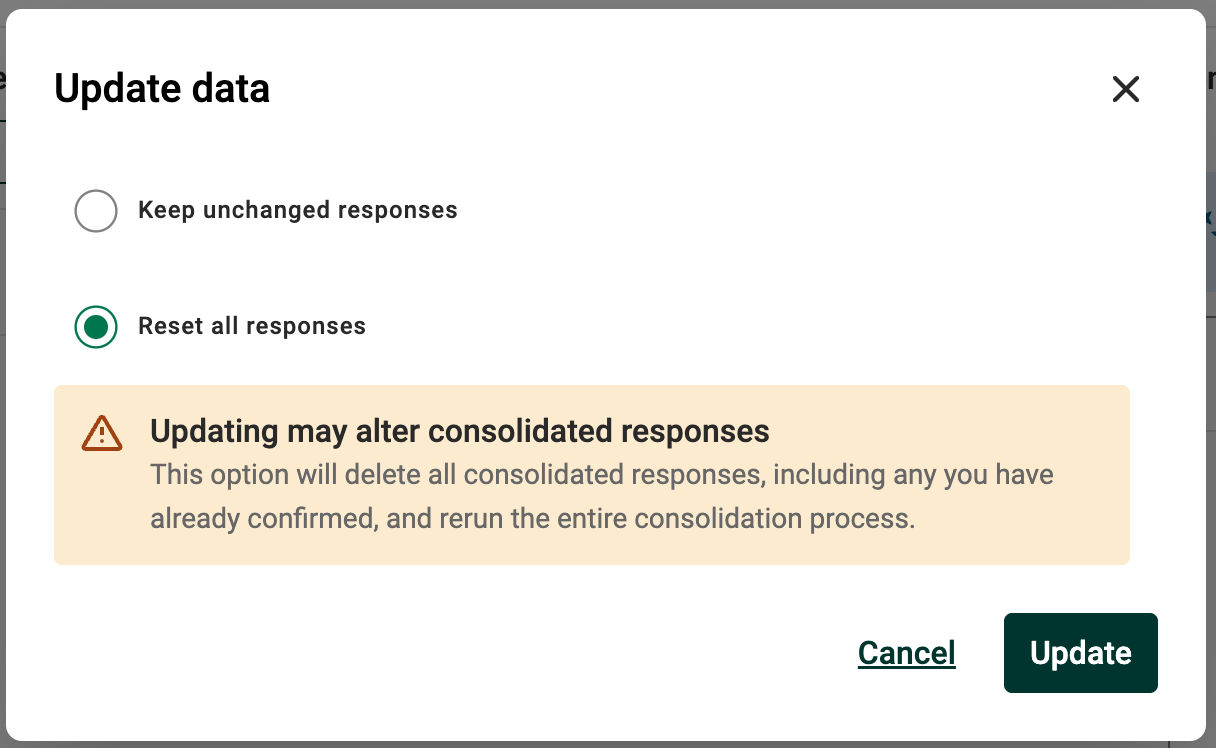Screen dimensions: 1216x748
Task: Click the word 'responses' in Reset all responses
Action: [306, 326]
